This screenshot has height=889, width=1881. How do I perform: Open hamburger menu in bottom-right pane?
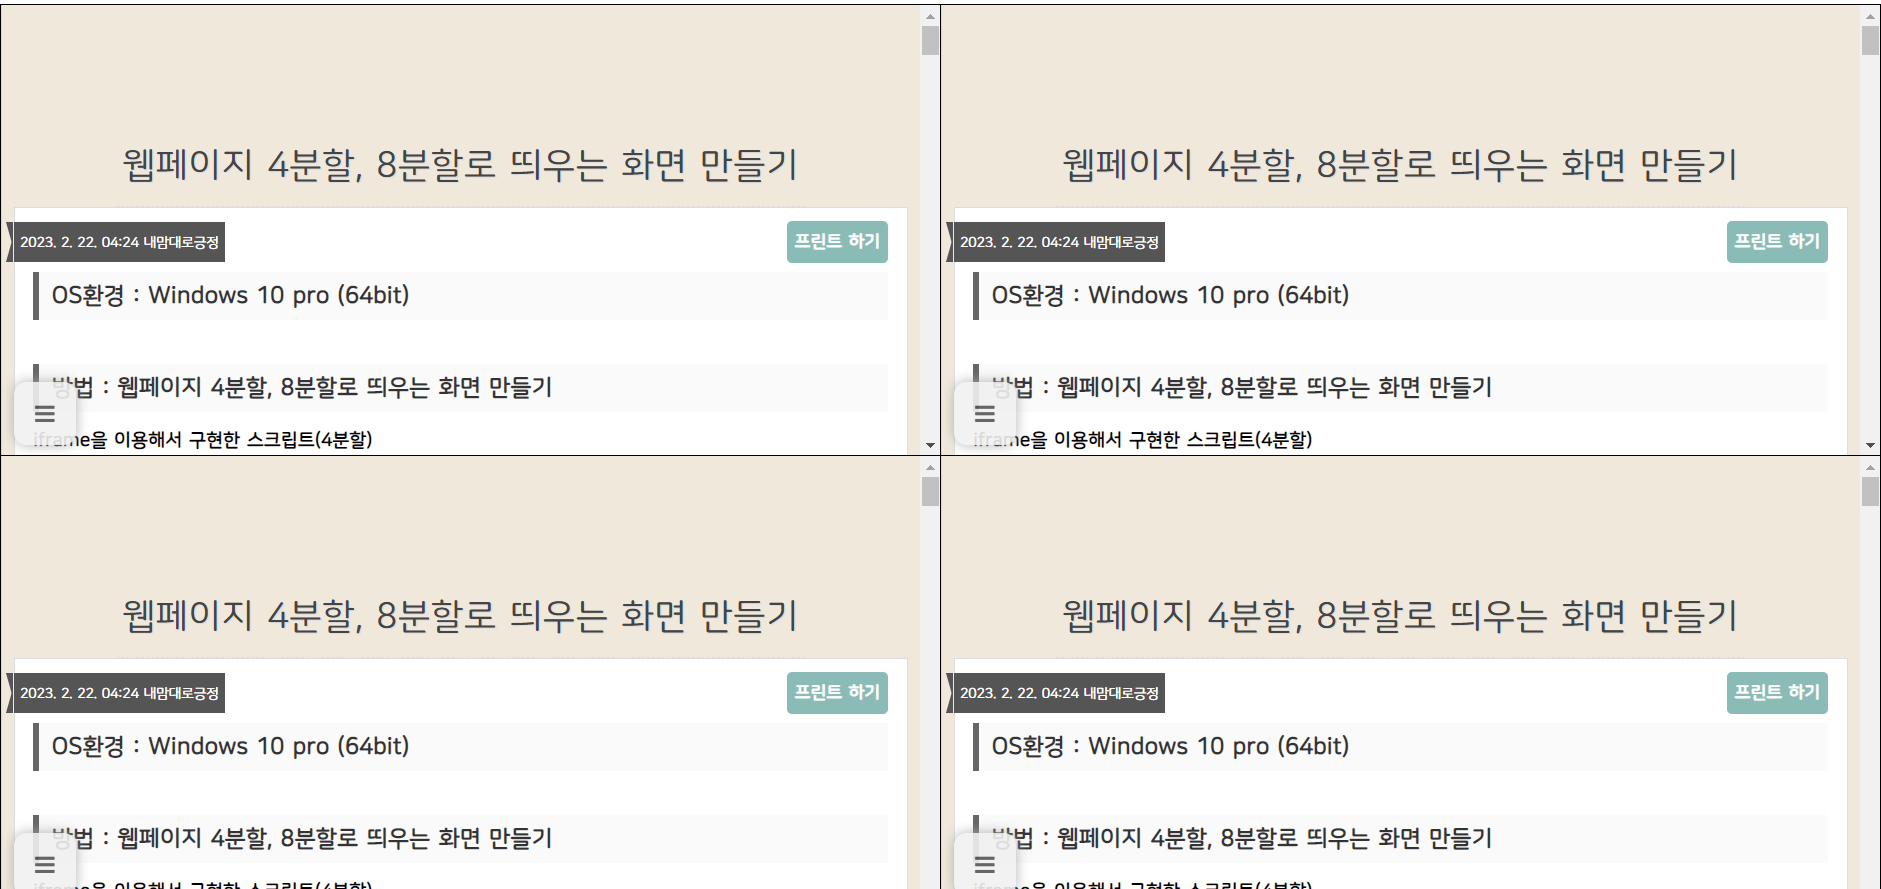pos(985,864)
